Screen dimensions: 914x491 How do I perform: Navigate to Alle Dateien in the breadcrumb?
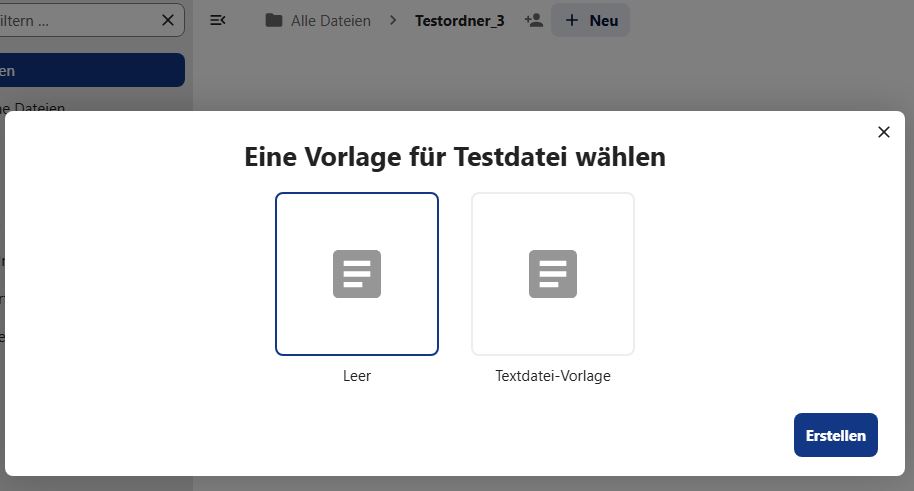tap(330, 20)
